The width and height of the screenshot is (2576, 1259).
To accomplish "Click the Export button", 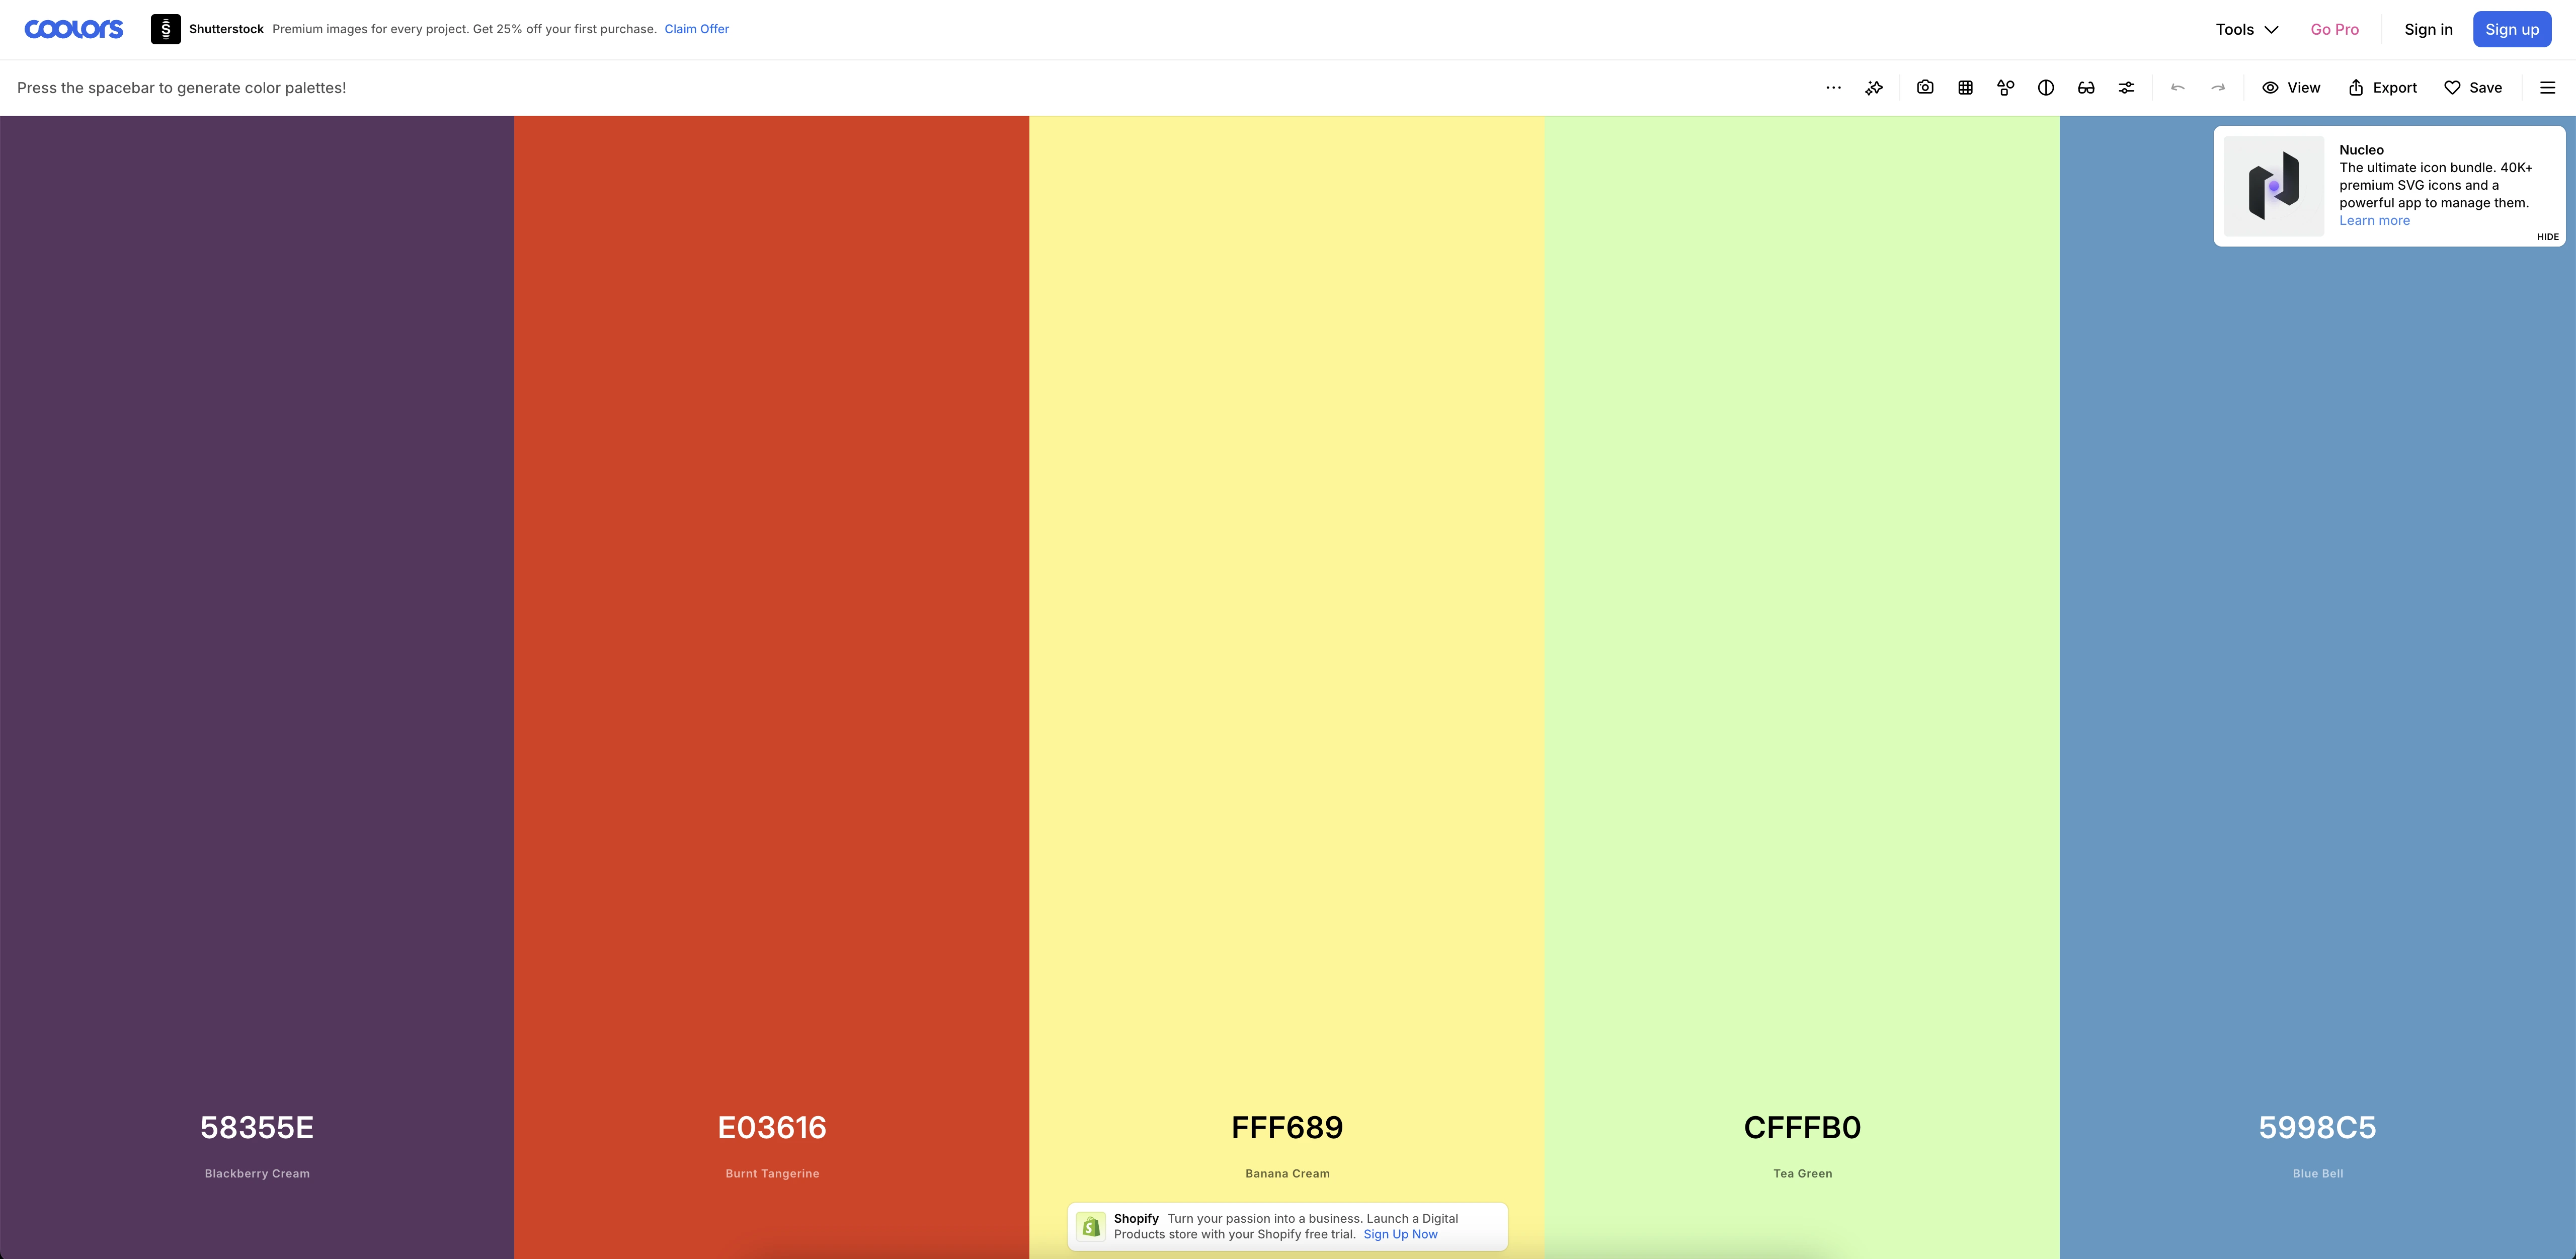I will click(x=2382, y=88).
